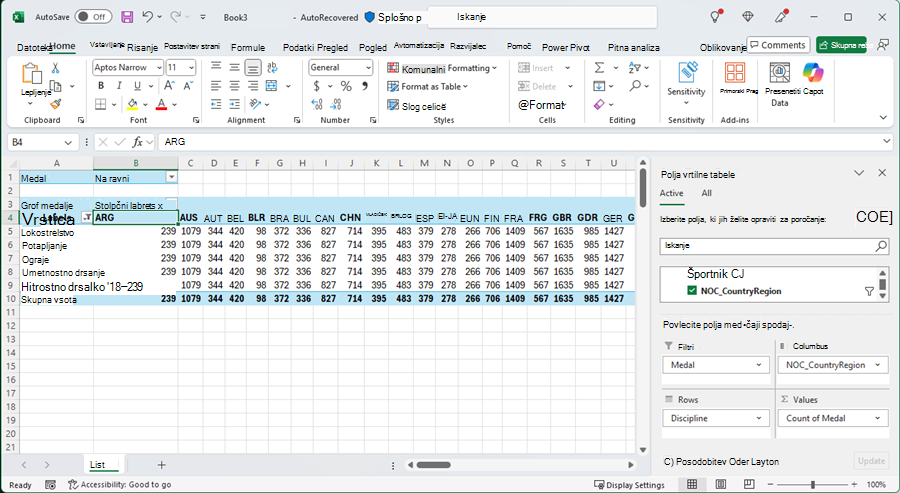This screenshot has width=900, height=493.
Task: Click the AutoSum sigma icon
Action: 599,68
